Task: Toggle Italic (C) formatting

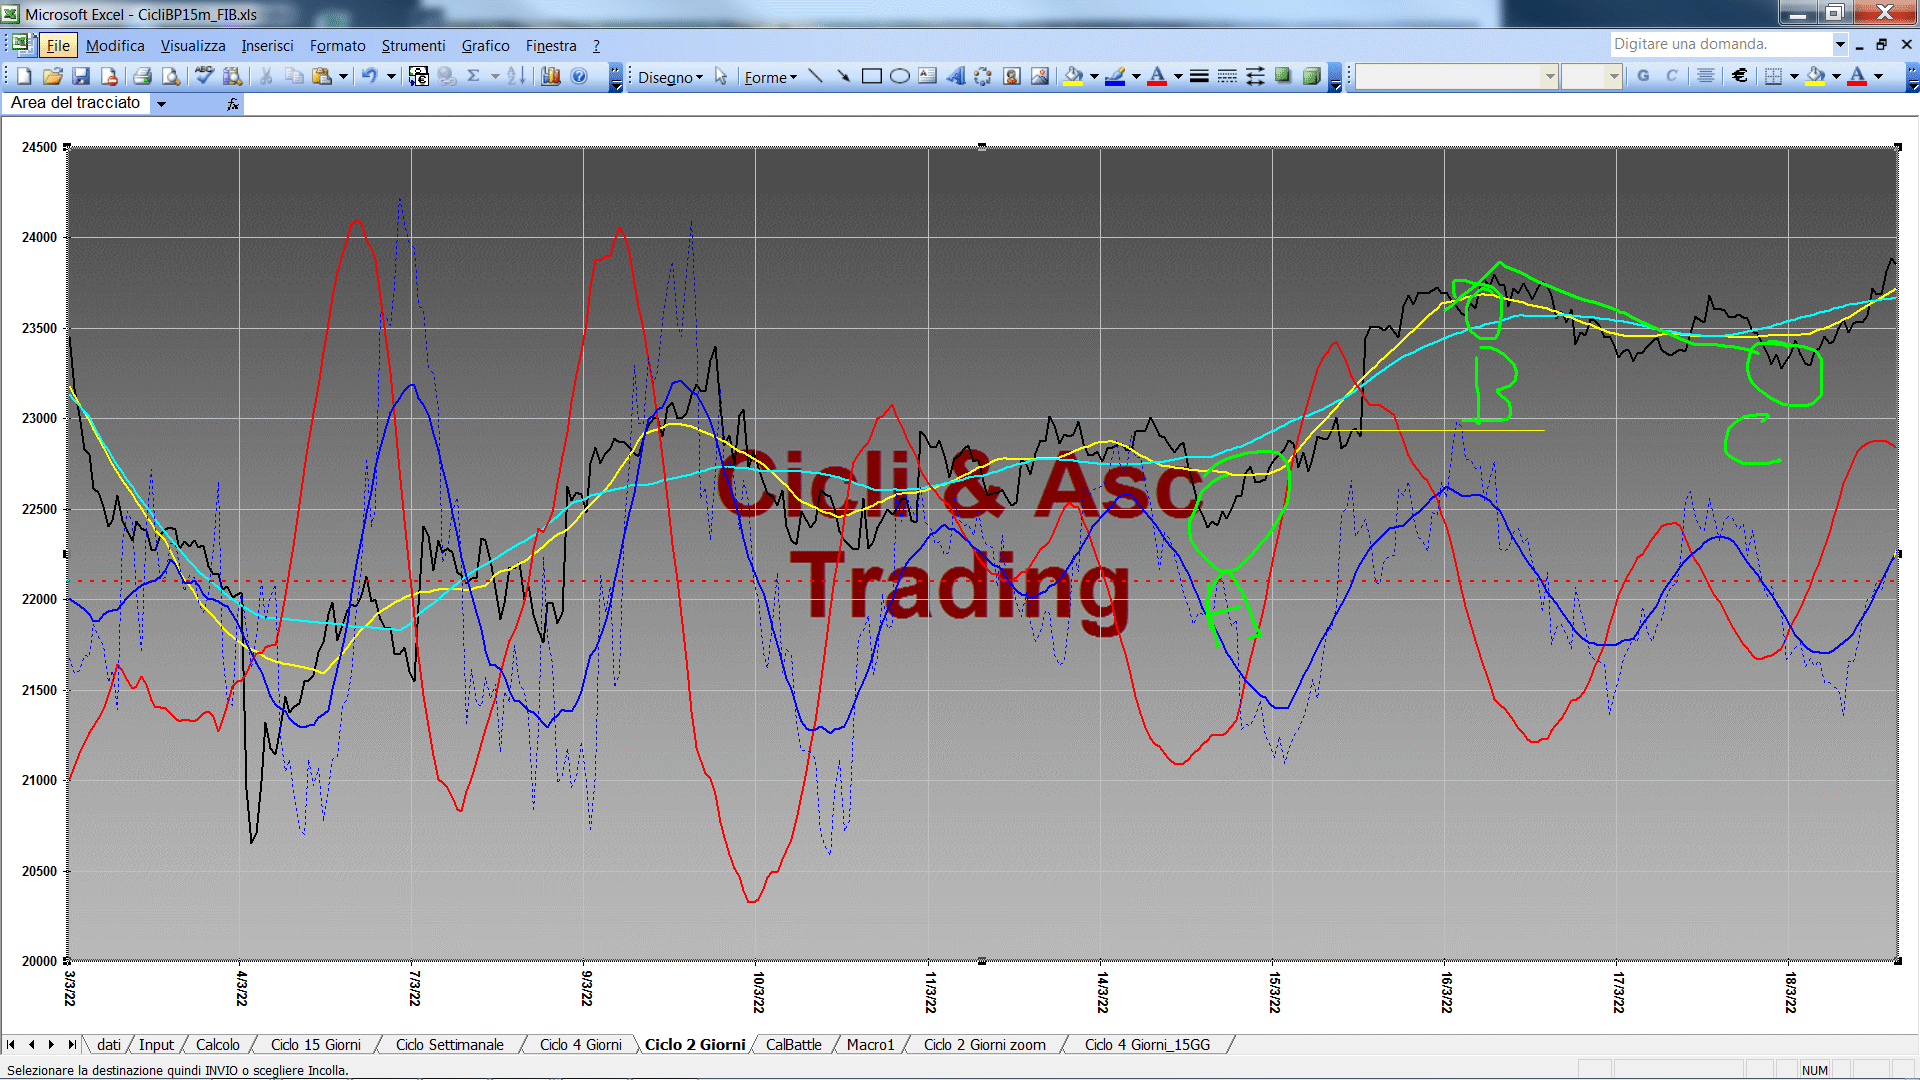Action: click(1671, 76)
